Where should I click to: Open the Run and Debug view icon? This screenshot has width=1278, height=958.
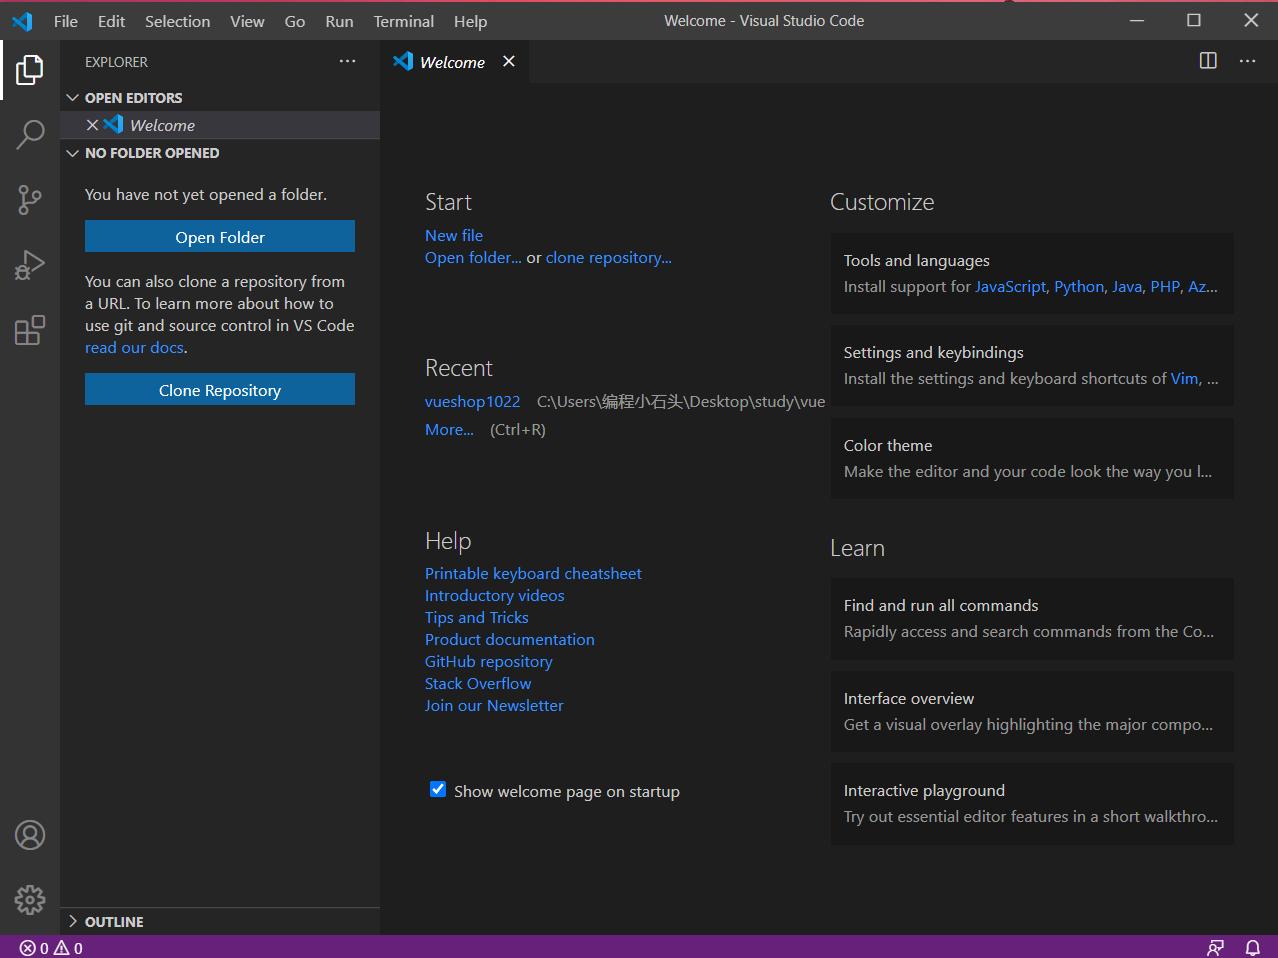tap(30, 264)
